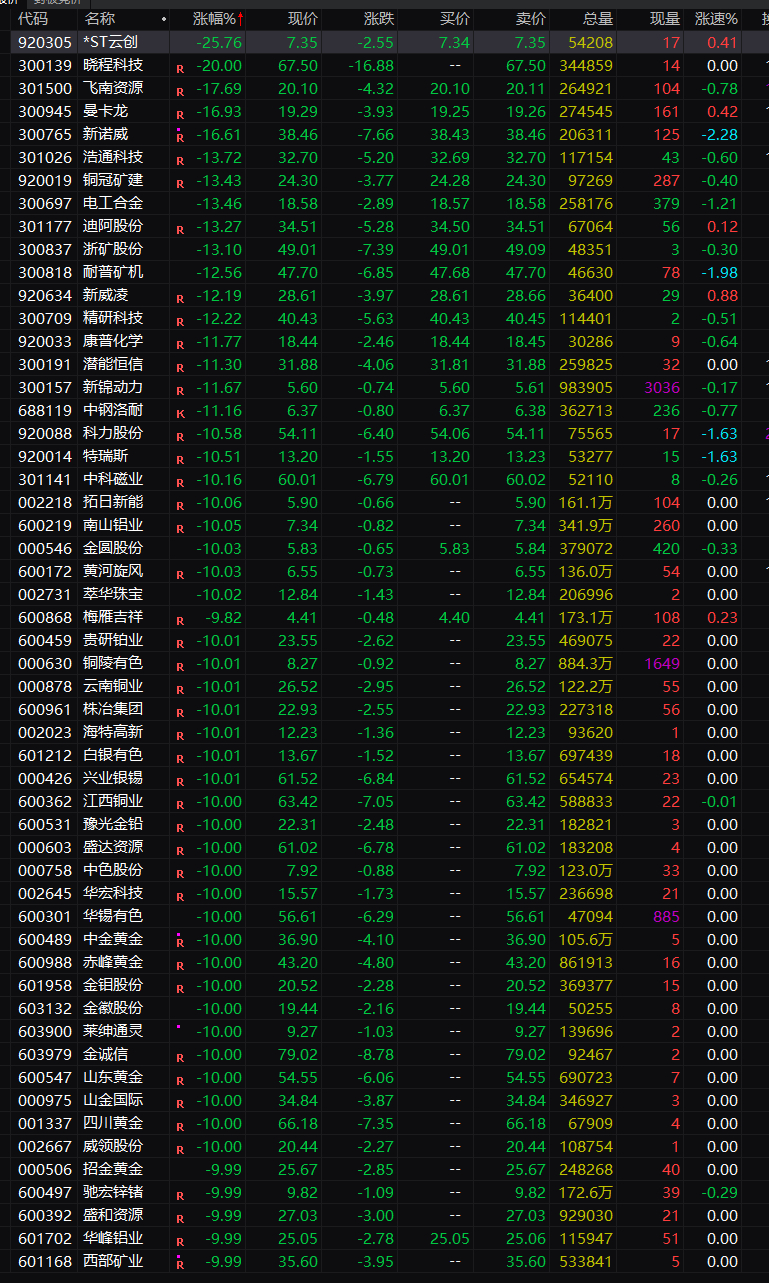Select the 华锡有色 stock name
The width and height of the screenshot is (769, 1283).
point(113,916)
